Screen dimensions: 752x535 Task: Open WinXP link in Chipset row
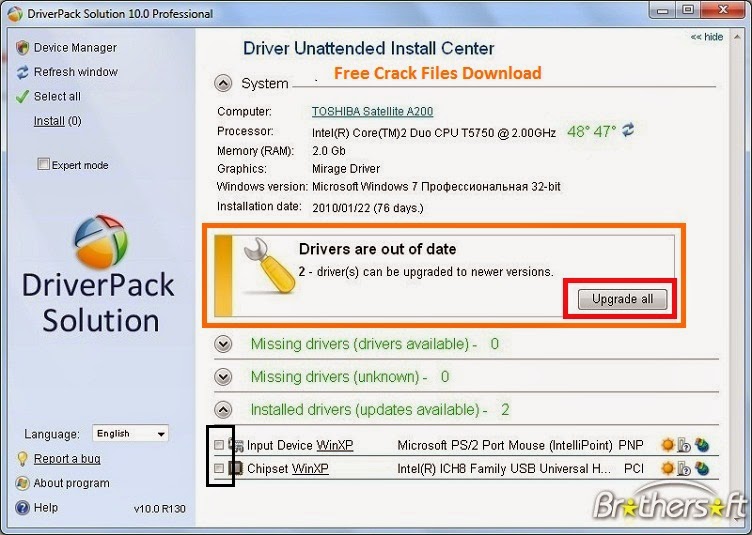click(310, 468)
